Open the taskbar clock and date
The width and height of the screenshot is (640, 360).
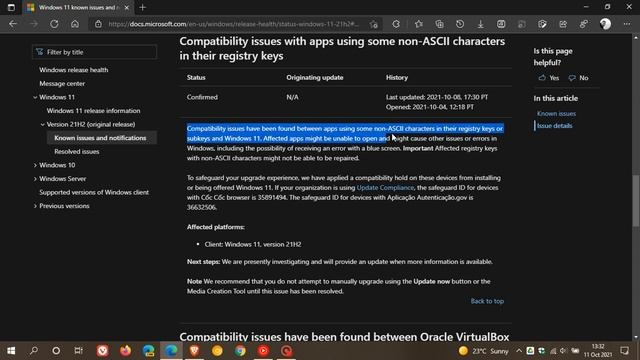(x=598, y=351)
